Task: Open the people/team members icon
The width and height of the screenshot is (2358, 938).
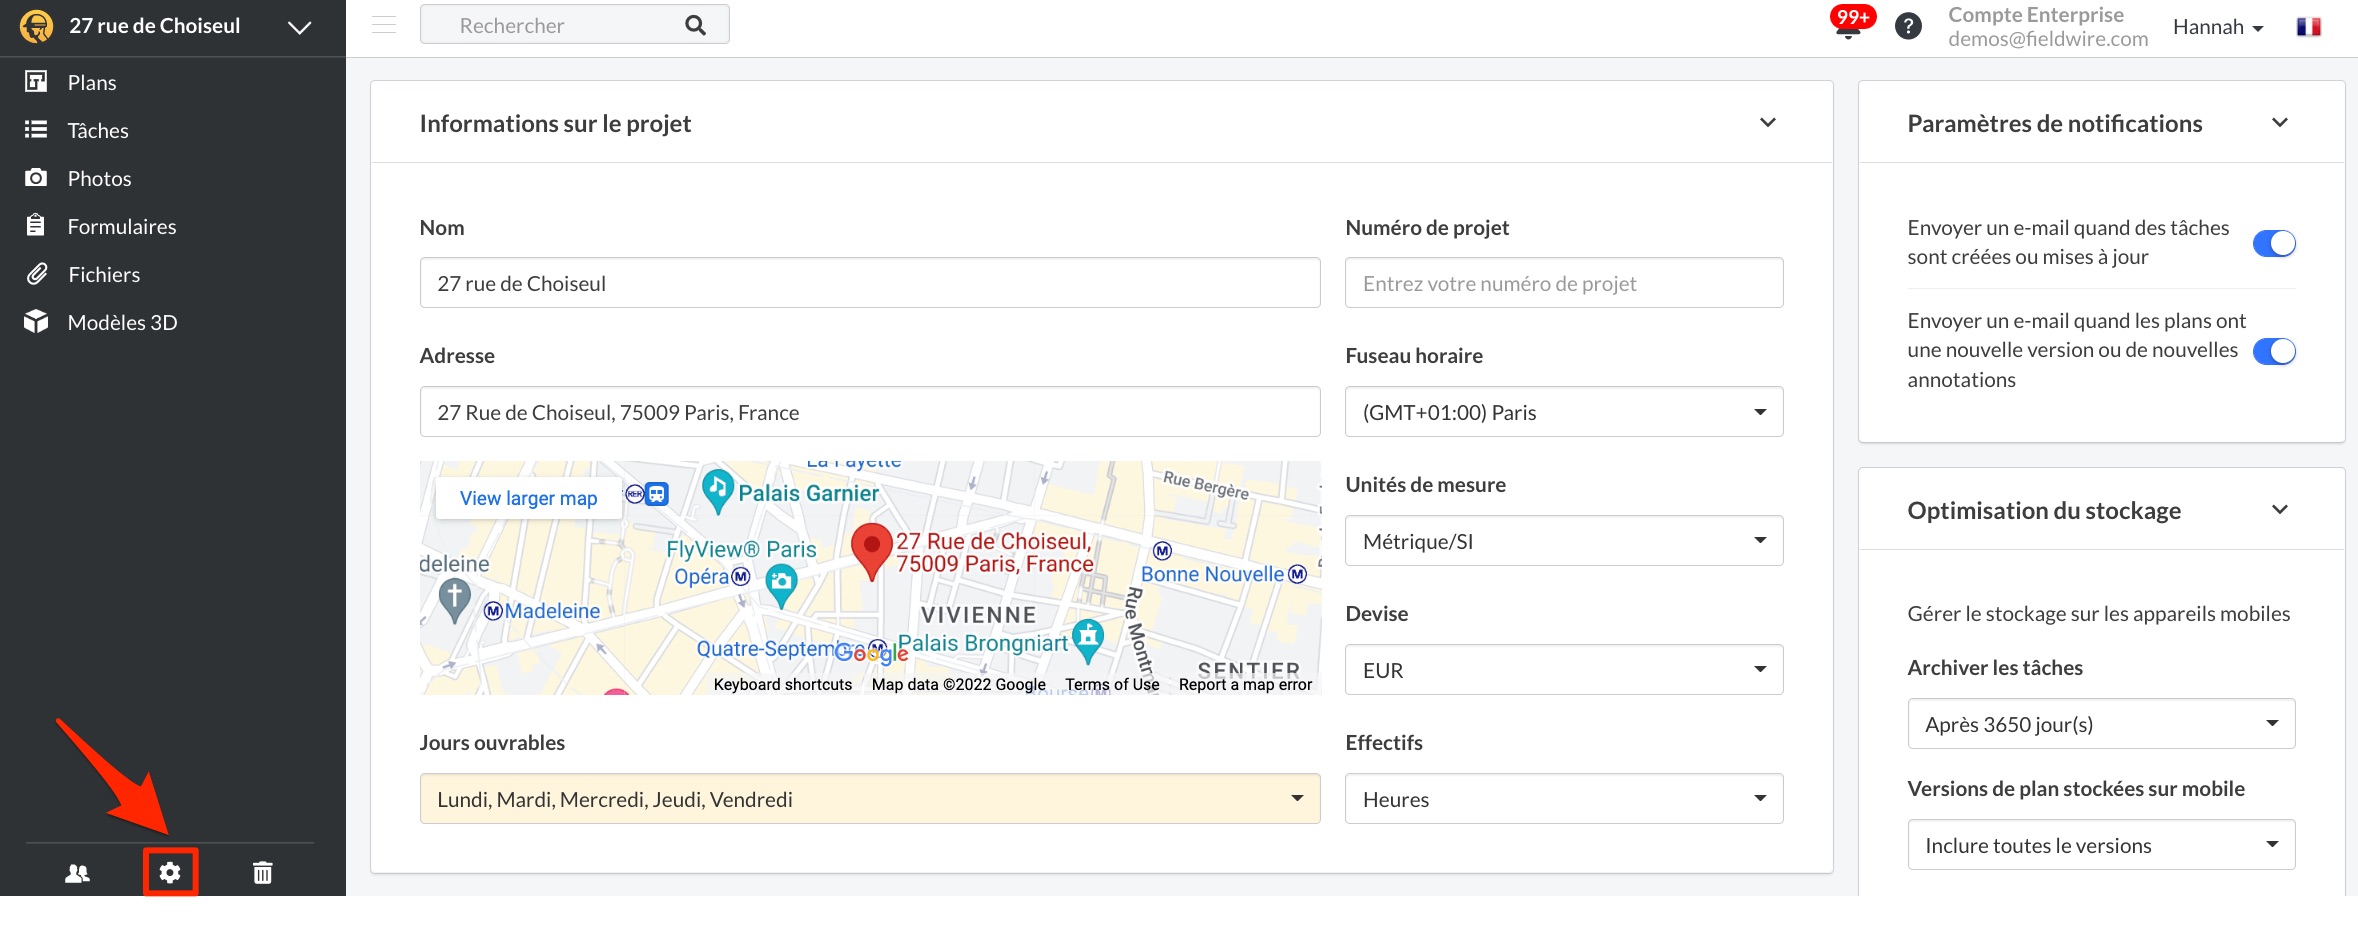Action: (77, 873)
